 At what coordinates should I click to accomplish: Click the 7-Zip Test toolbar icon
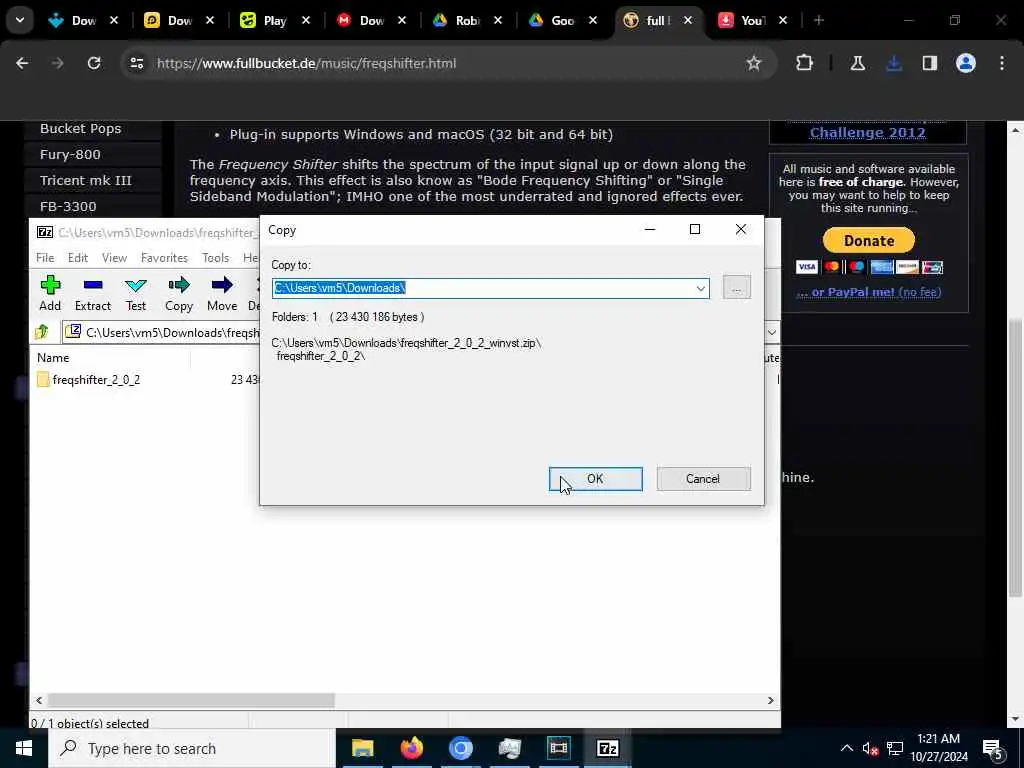[136, 293]
